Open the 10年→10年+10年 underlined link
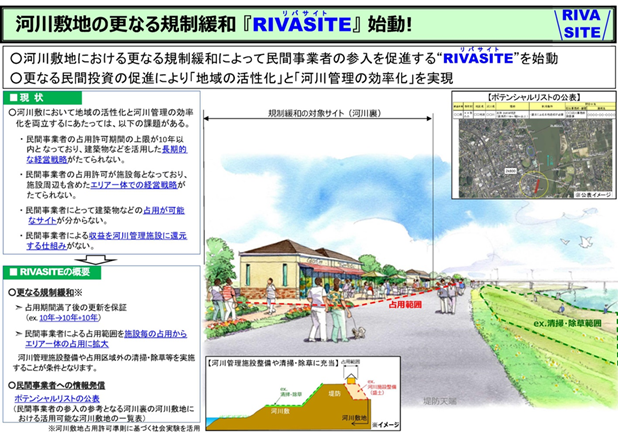This screenshot has height=437, width=618. (x=68, y=318)
